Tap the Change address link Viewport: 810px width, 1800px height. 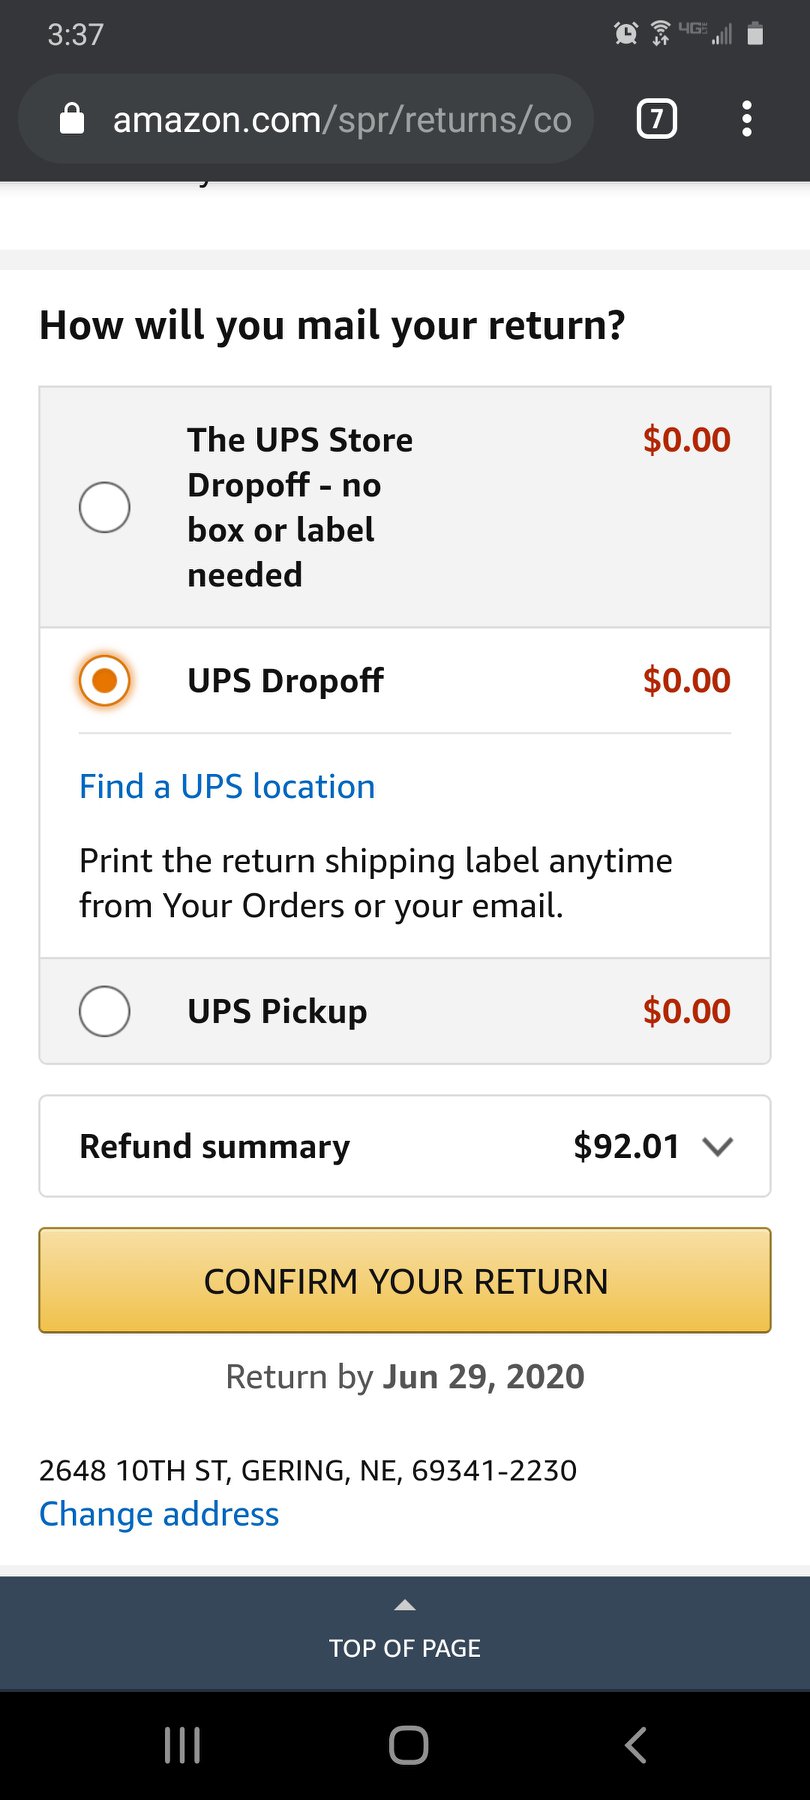point(159,1514)
